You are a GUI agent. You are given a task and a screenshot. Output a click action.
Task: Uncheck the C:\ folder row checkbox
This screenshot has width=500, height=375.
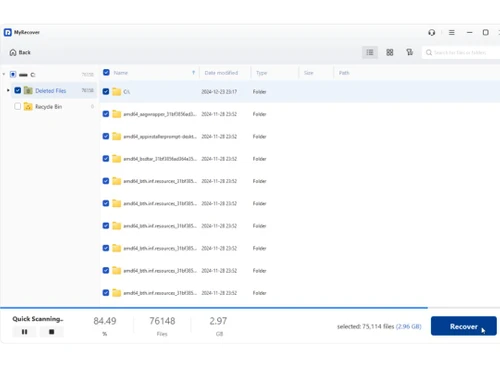pyautogui.click(x=106, y=91)
